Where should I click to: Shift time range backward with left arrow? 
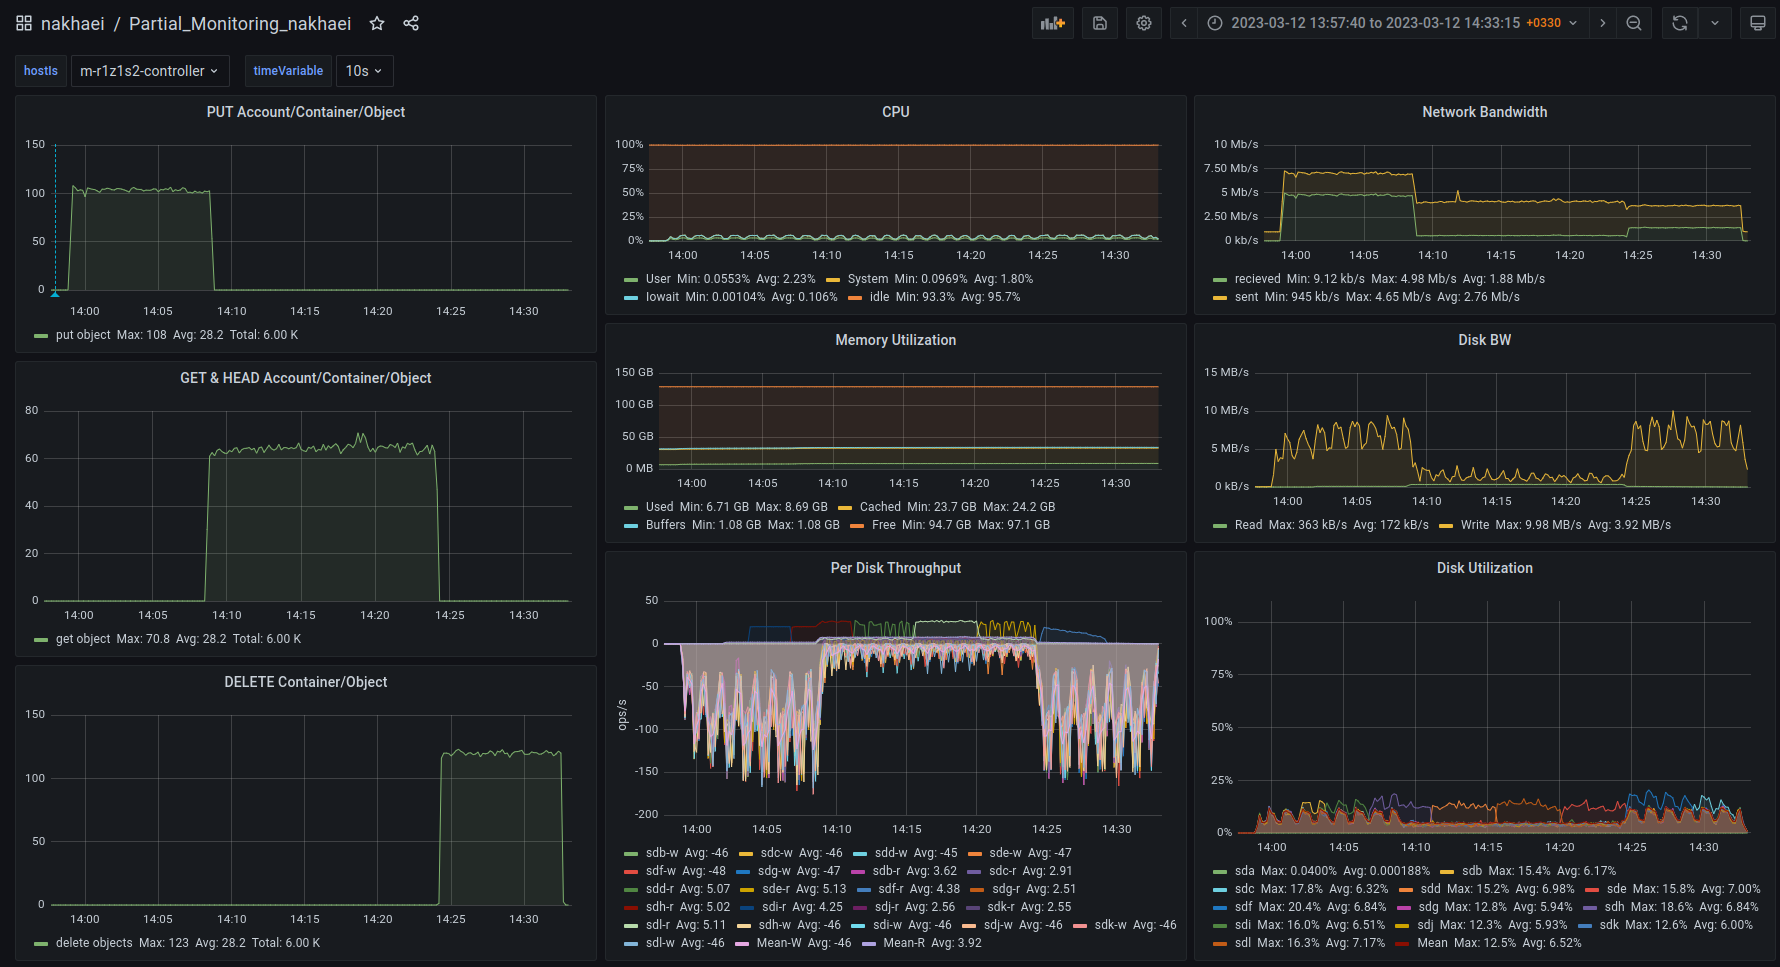1184,23
